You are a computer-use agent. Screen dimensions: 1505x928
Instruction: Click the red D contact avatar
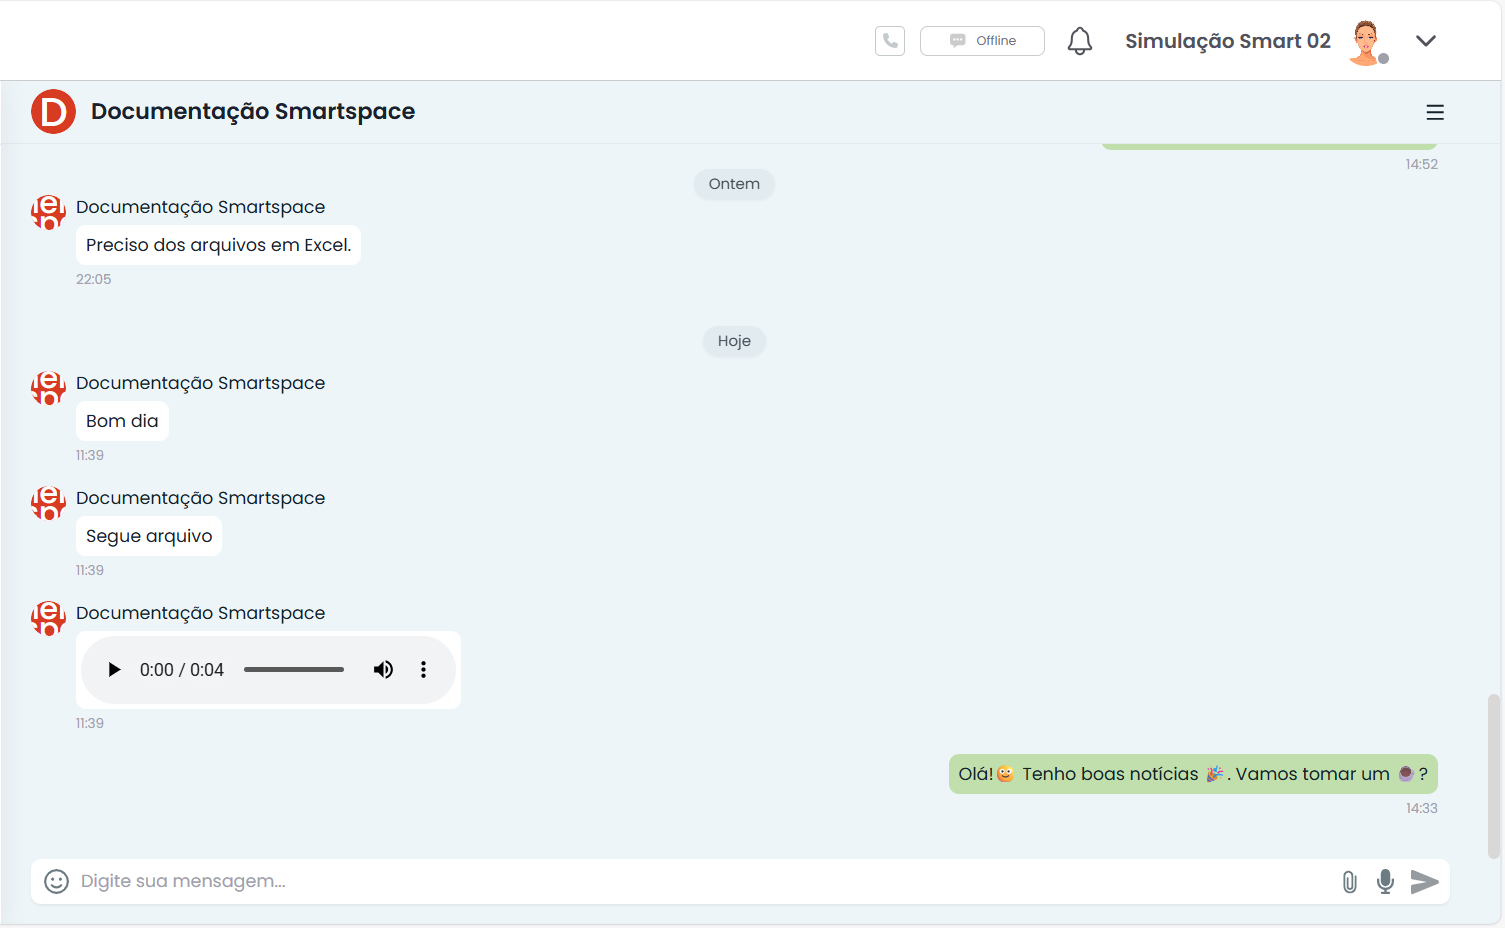click(x=53, y=111)
